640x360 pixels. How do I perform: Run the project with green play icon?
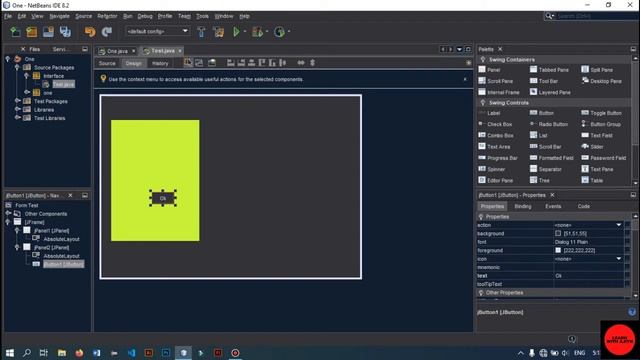(236, 32)
